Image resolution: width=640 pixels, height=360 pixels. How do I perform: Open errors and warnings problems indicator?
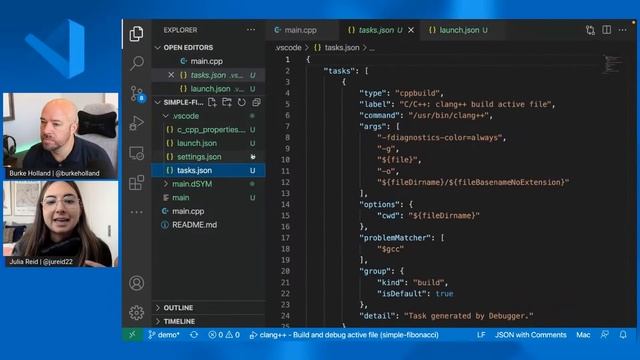coord(224,335)
